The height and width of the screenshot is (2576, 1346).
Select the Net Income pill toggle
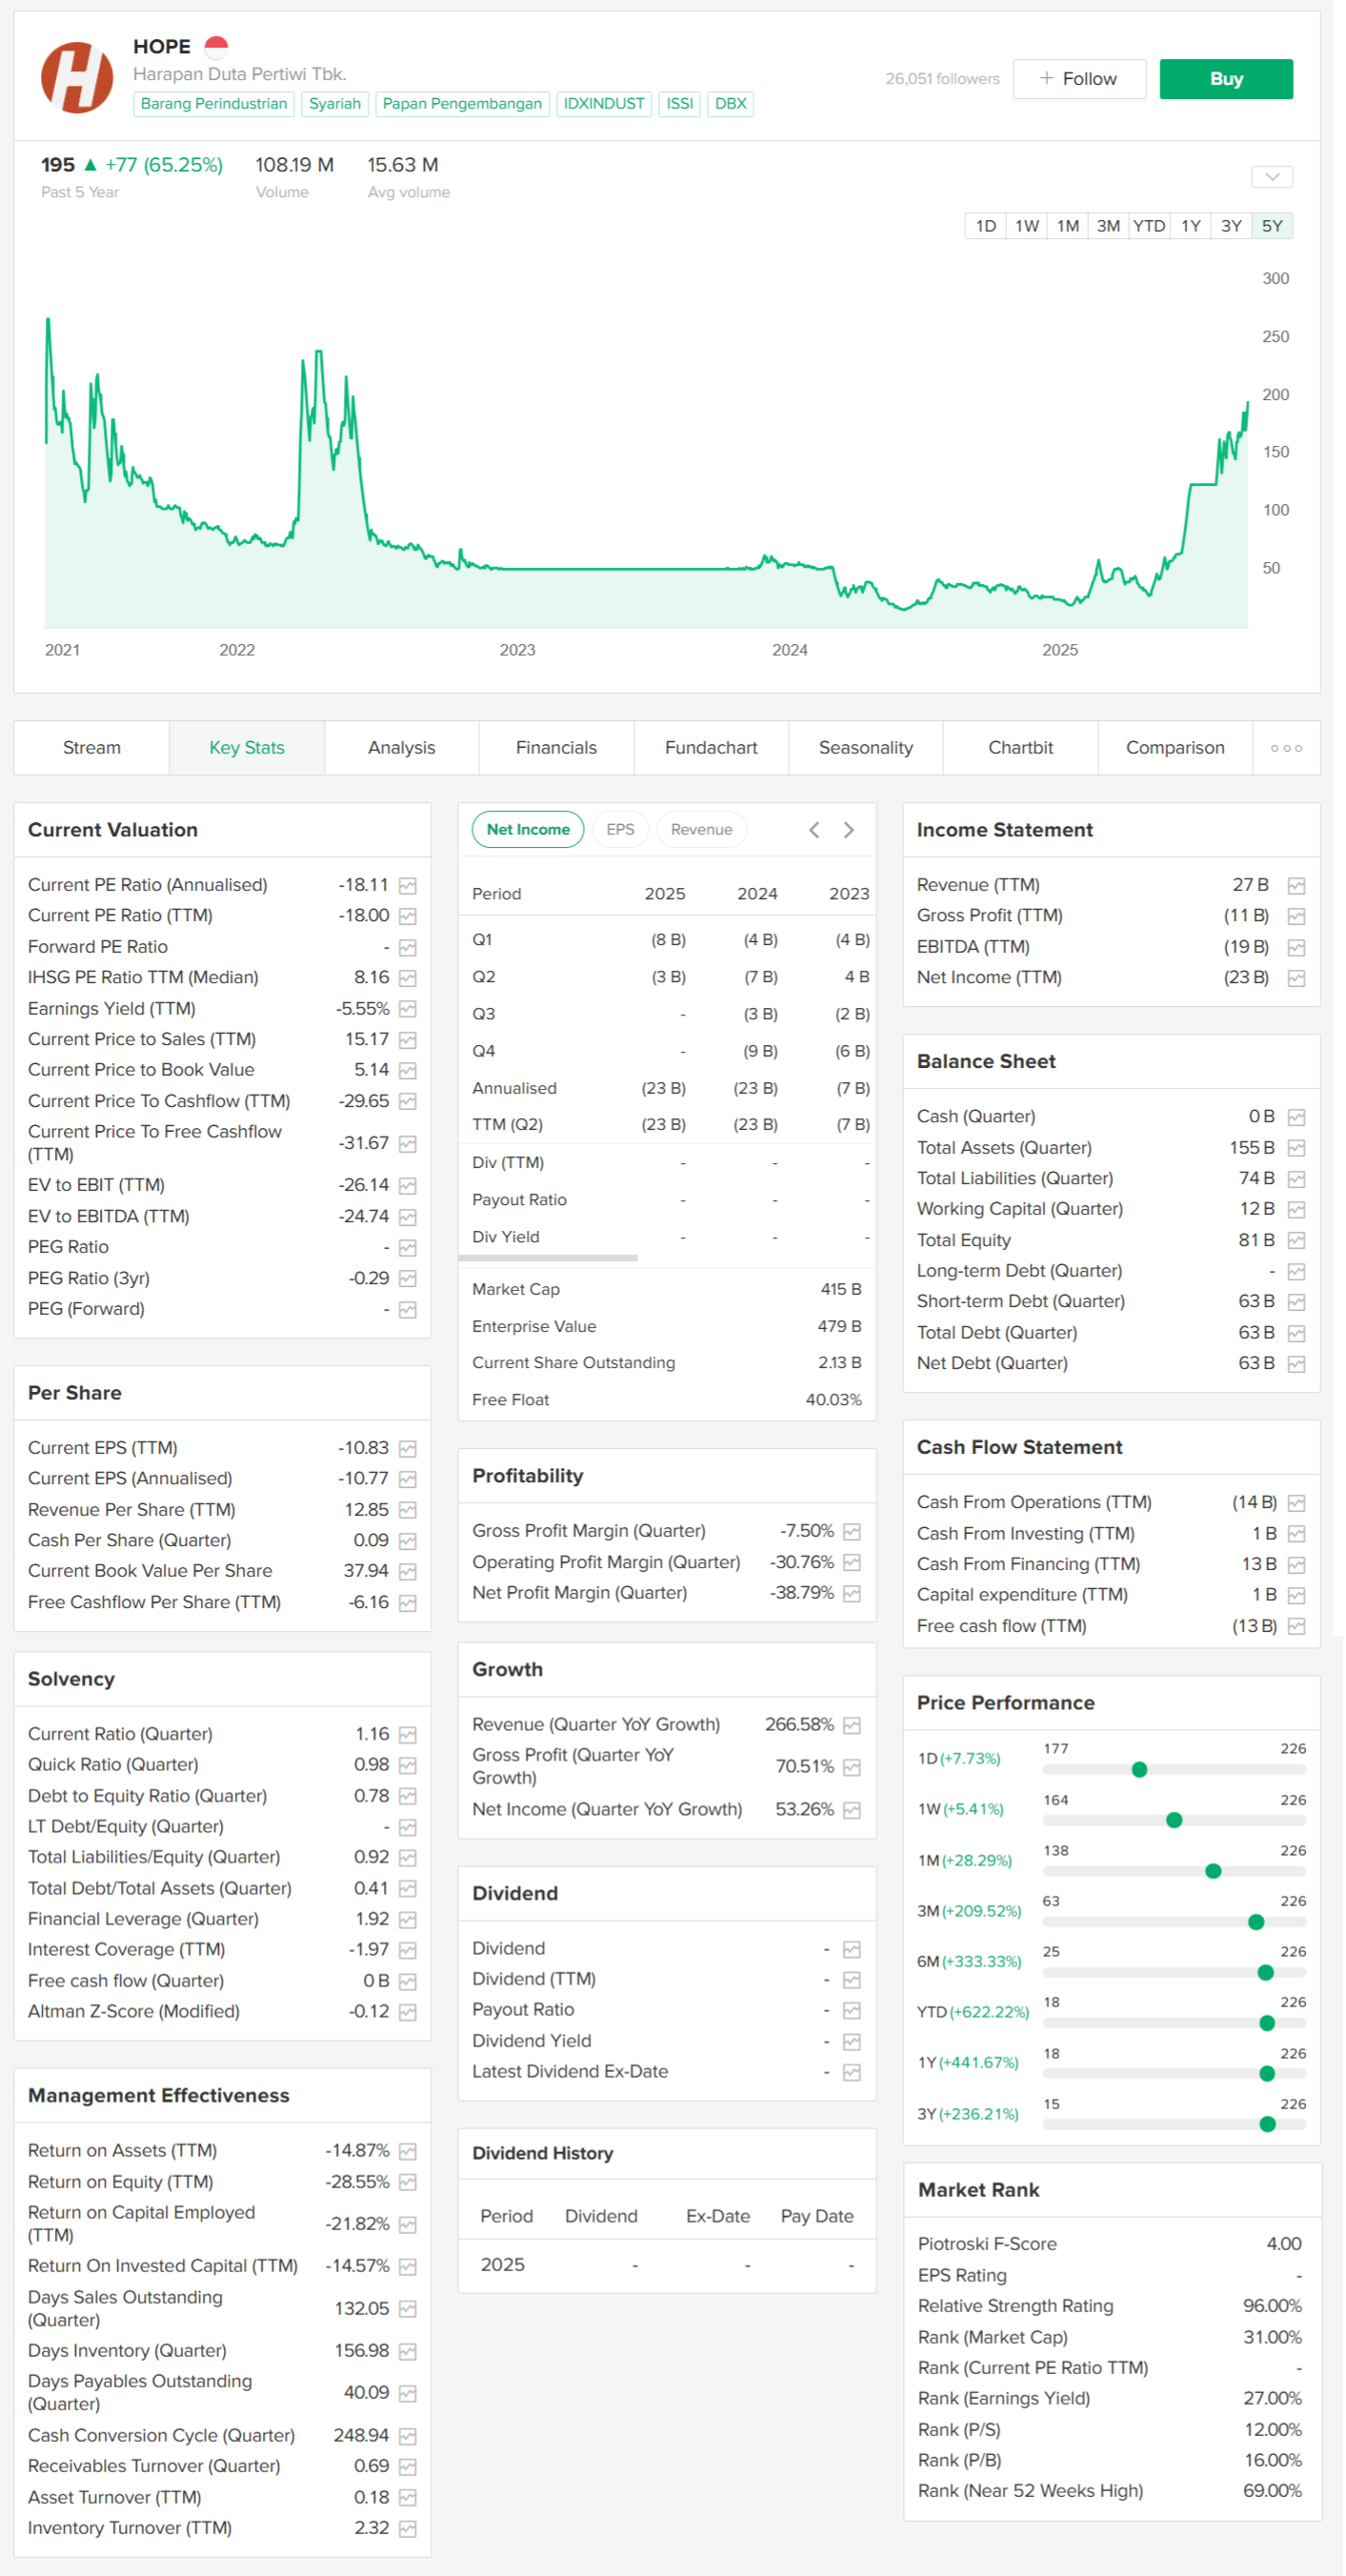point(527,830)
